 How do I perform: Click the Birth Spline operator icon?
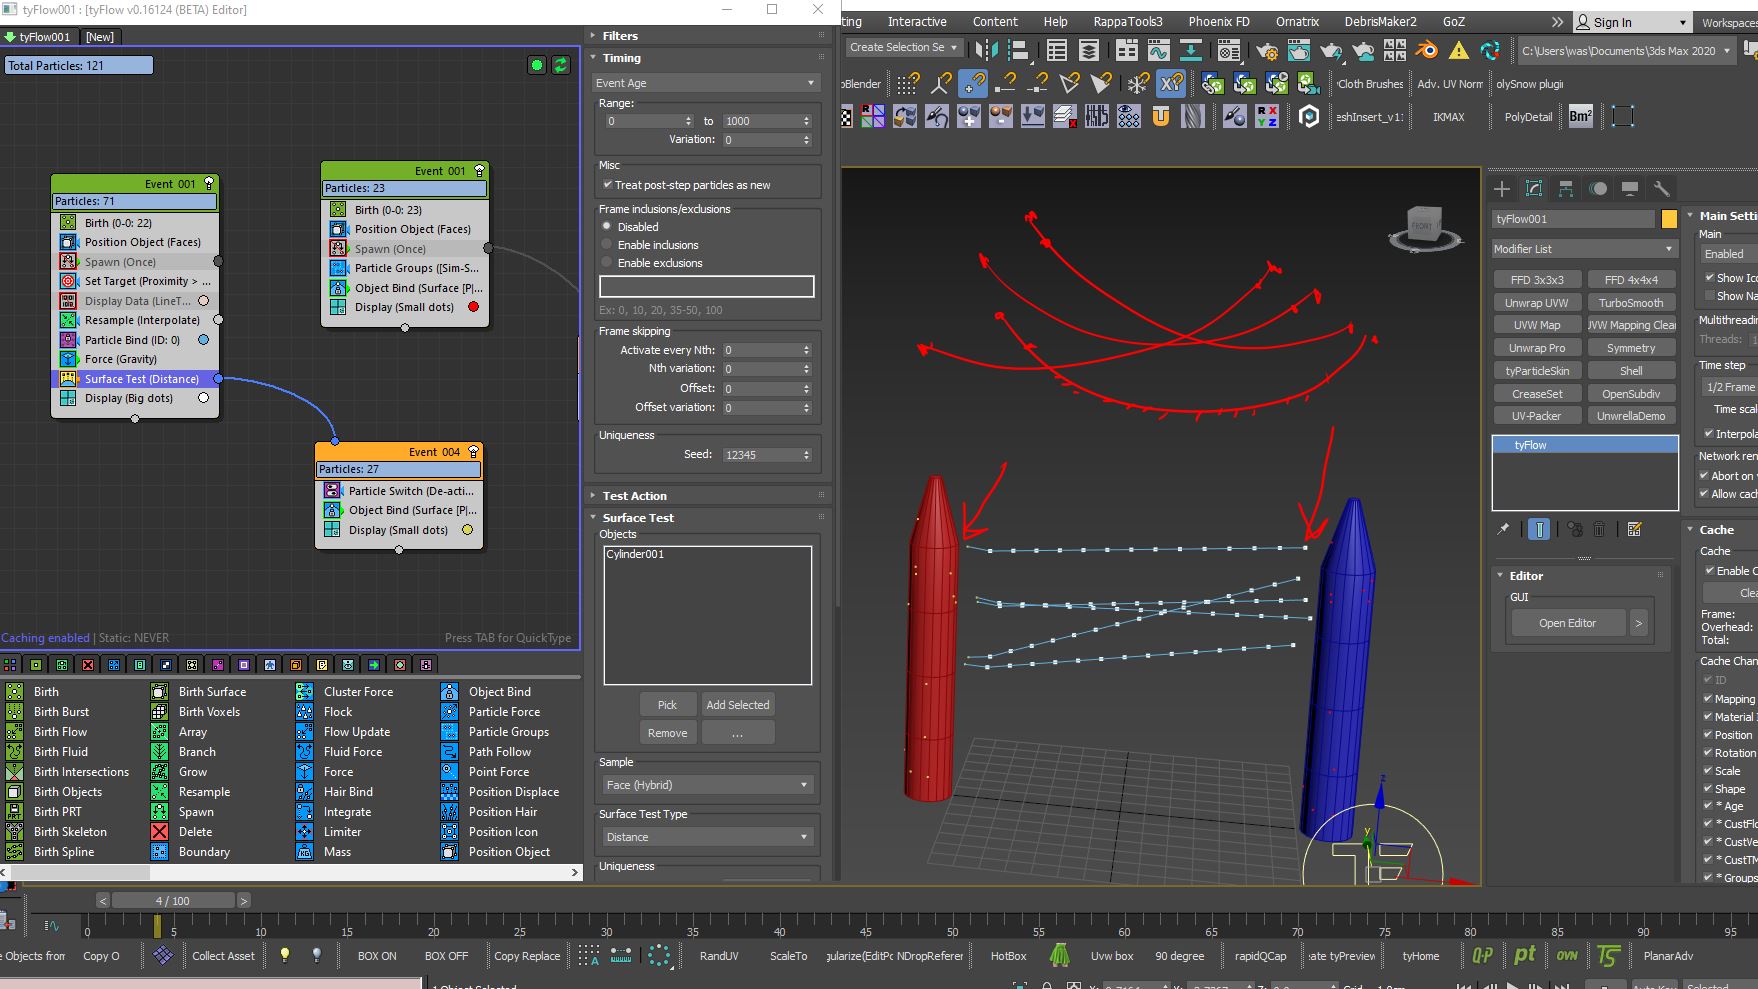coord(15,852)
